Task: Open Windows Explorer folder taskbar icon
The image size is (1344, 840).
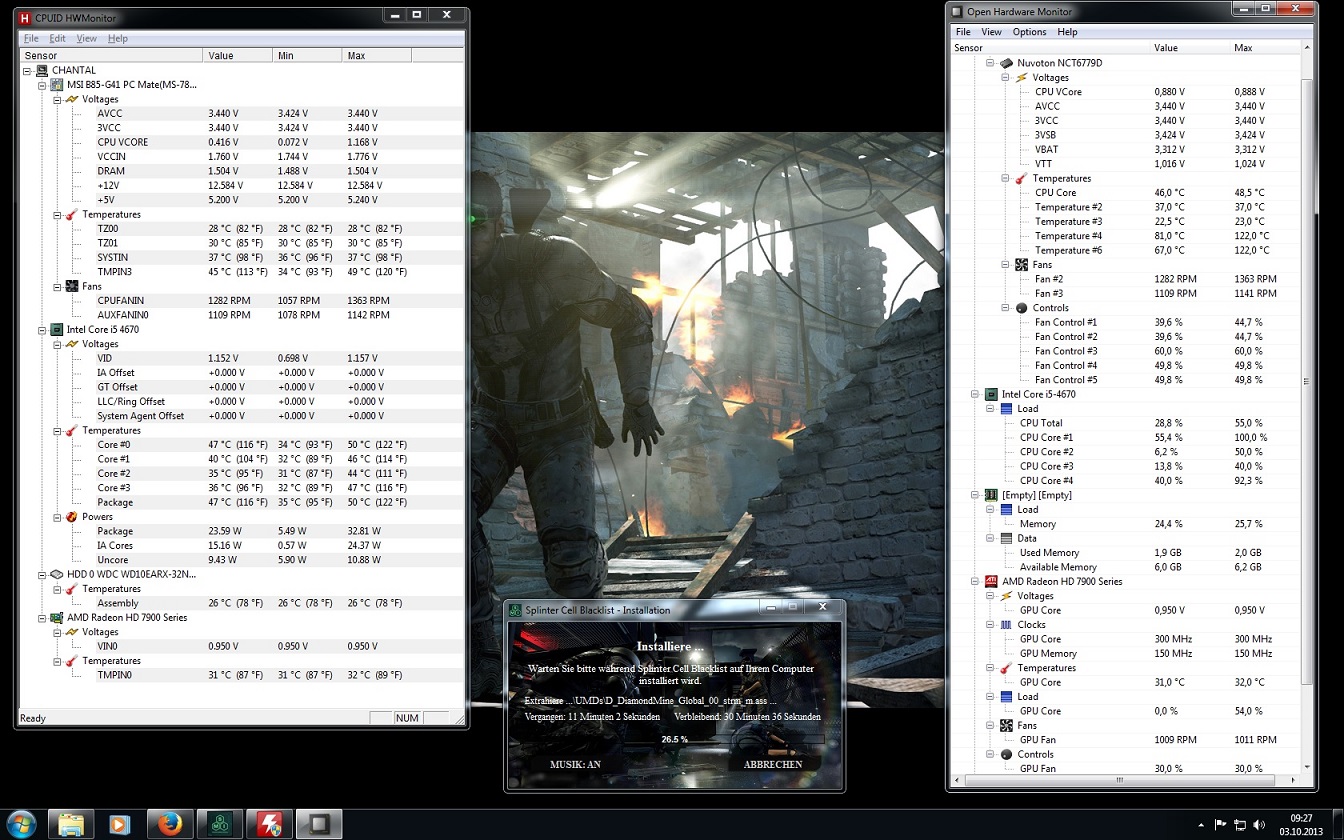Action: pos(71,824)
